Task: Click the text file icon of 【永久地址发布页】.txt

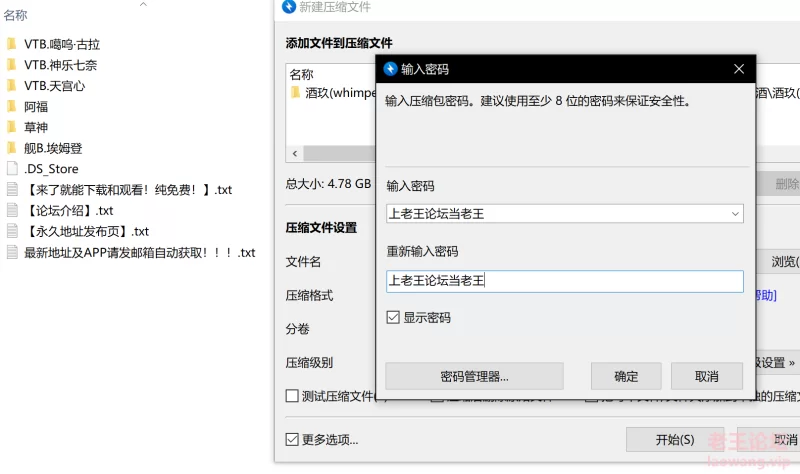Action: [12, 231]
